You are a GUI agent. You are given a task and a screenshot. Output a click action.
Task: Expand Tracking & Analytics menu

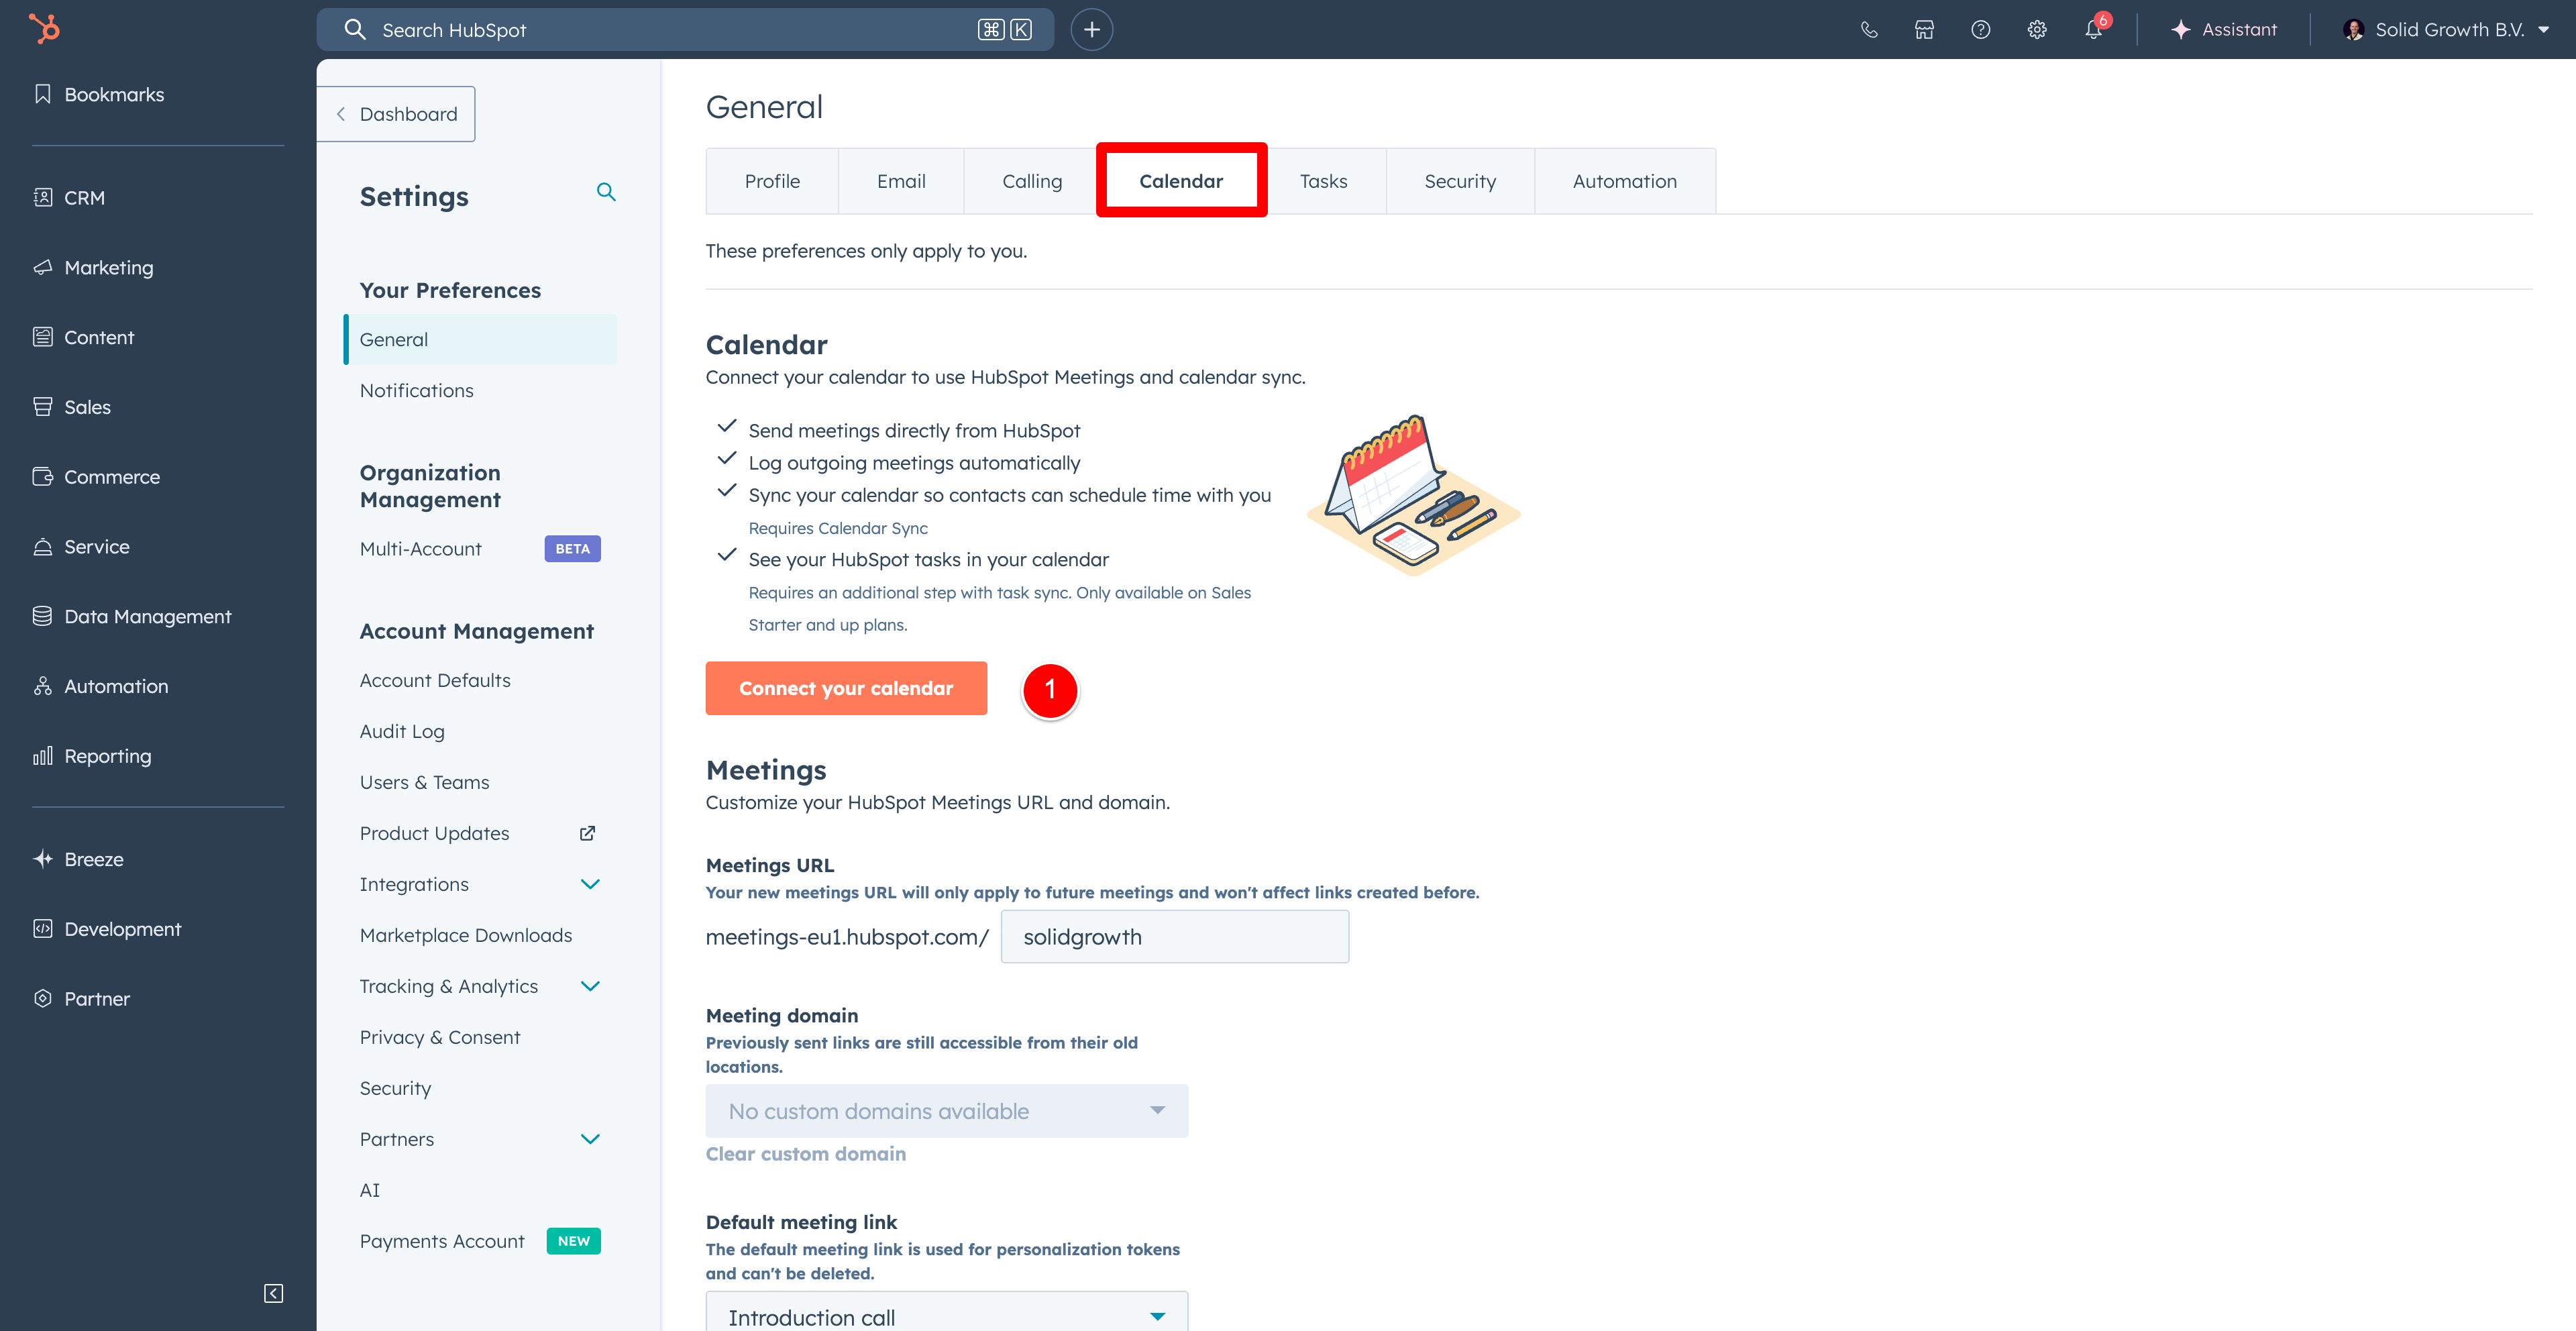point(590,986)
